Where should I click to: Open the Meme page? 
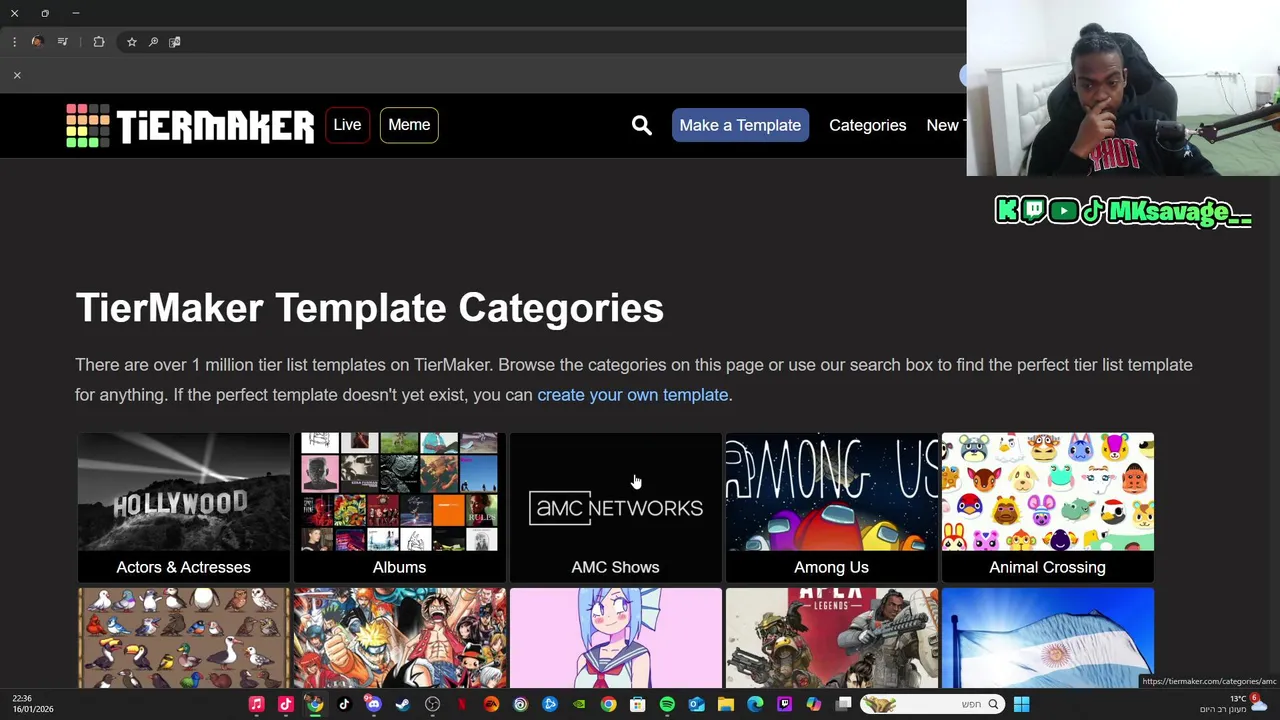tap(409, 125)
